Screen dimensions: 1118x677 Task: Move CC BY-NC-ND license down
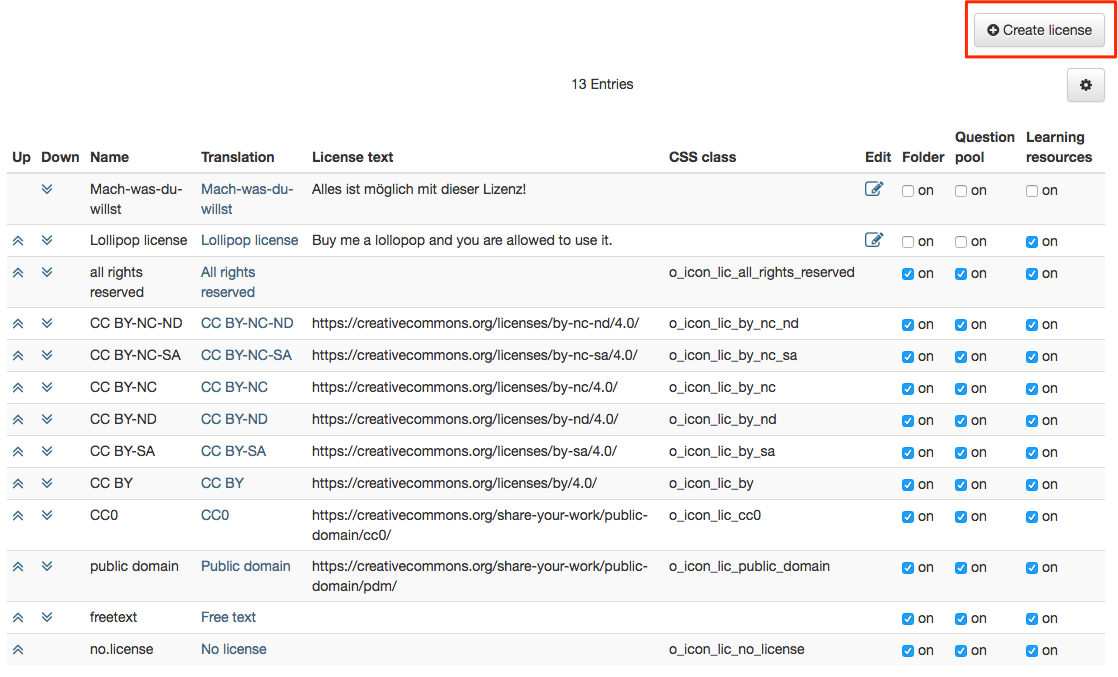47,323
